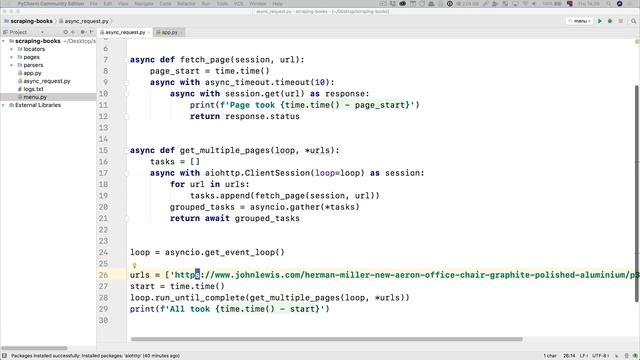
Task: Select logs.txt in project tree
Action: 31,89
